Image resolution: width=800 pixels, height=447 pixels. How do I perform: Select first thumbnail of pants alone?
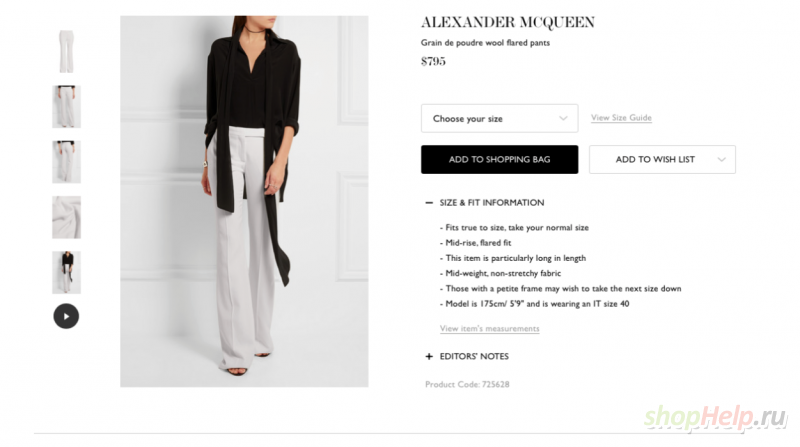coord(66,51)
